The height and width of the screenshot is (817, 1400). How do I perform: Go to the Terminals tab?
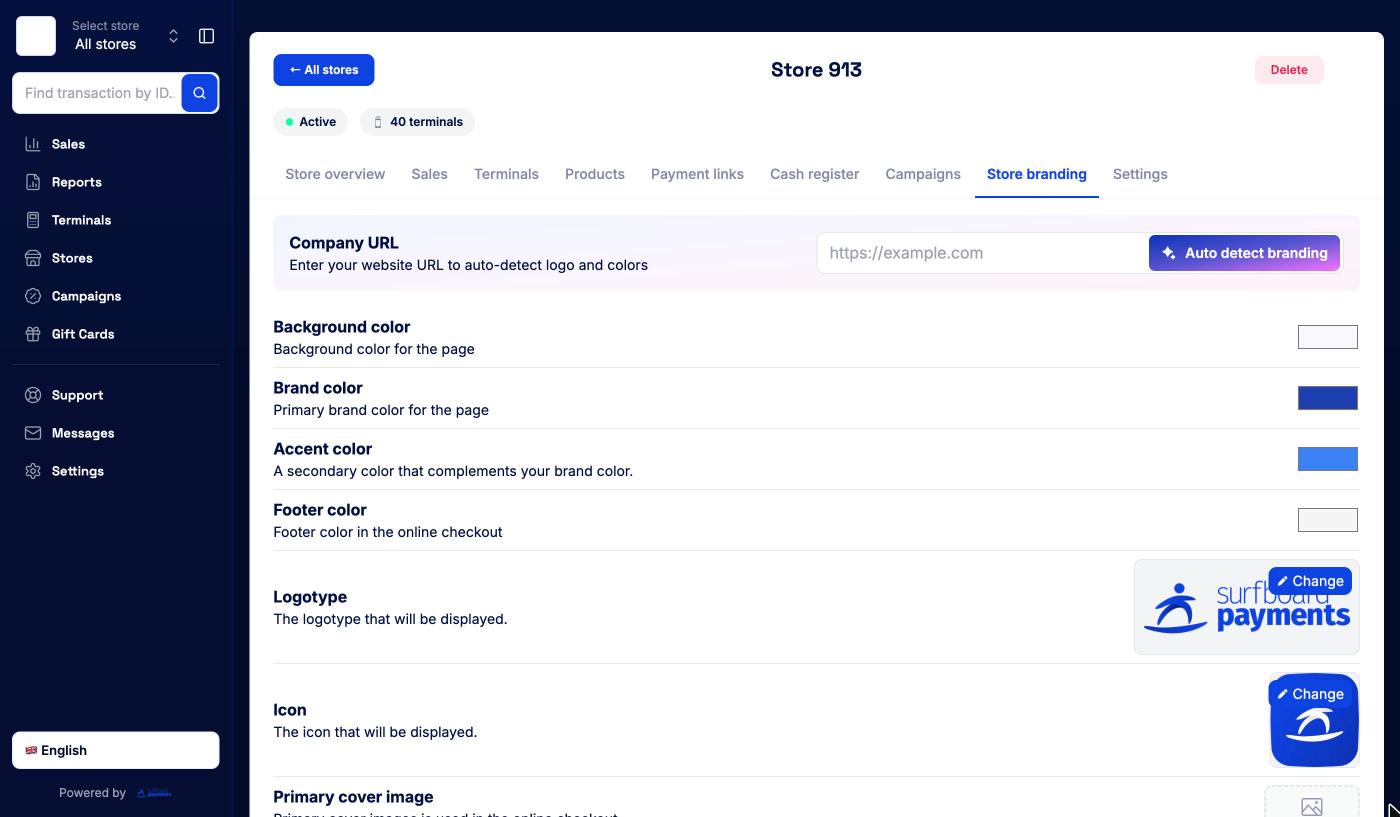pyautogui.click(x=506, y=174)
